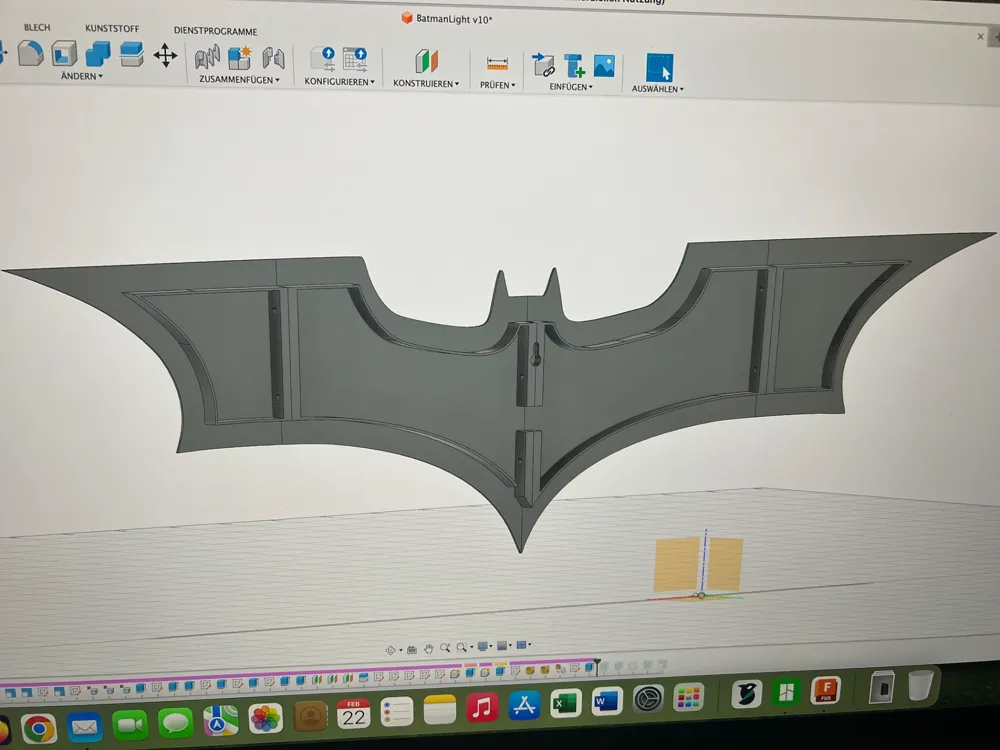1000x750 pixels.
Task: Open Autodesk Fusion from the Dock
Action: click(x=826, y=690)
